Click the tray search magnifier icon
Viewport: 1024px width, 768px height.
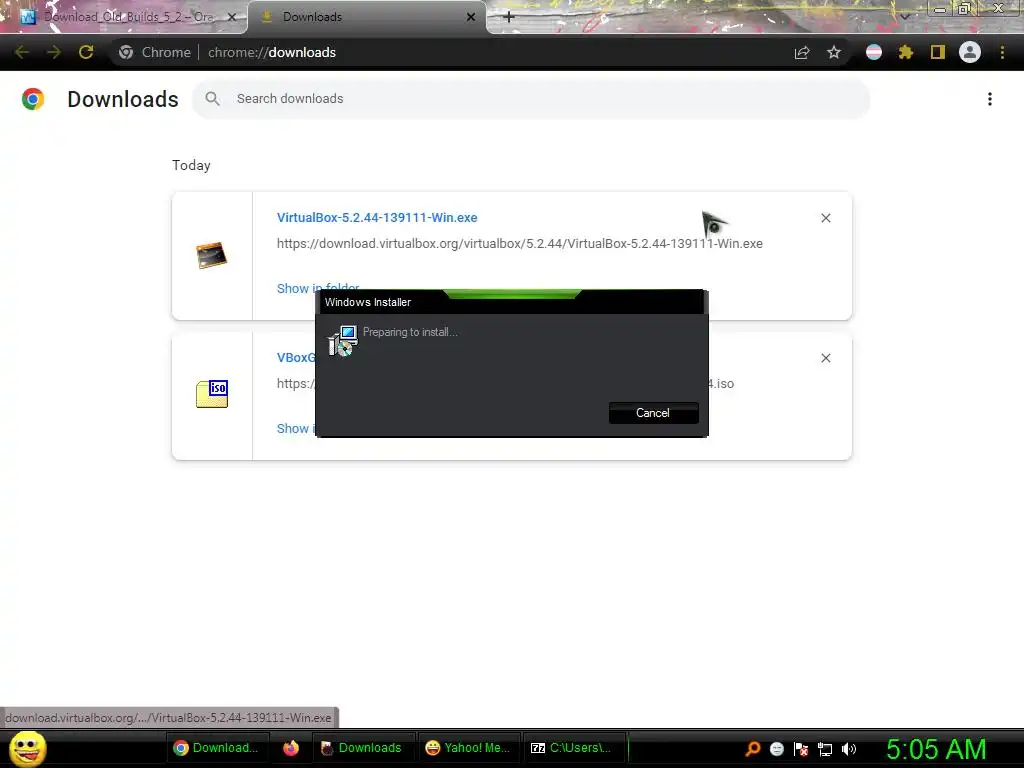click(753, 749)
